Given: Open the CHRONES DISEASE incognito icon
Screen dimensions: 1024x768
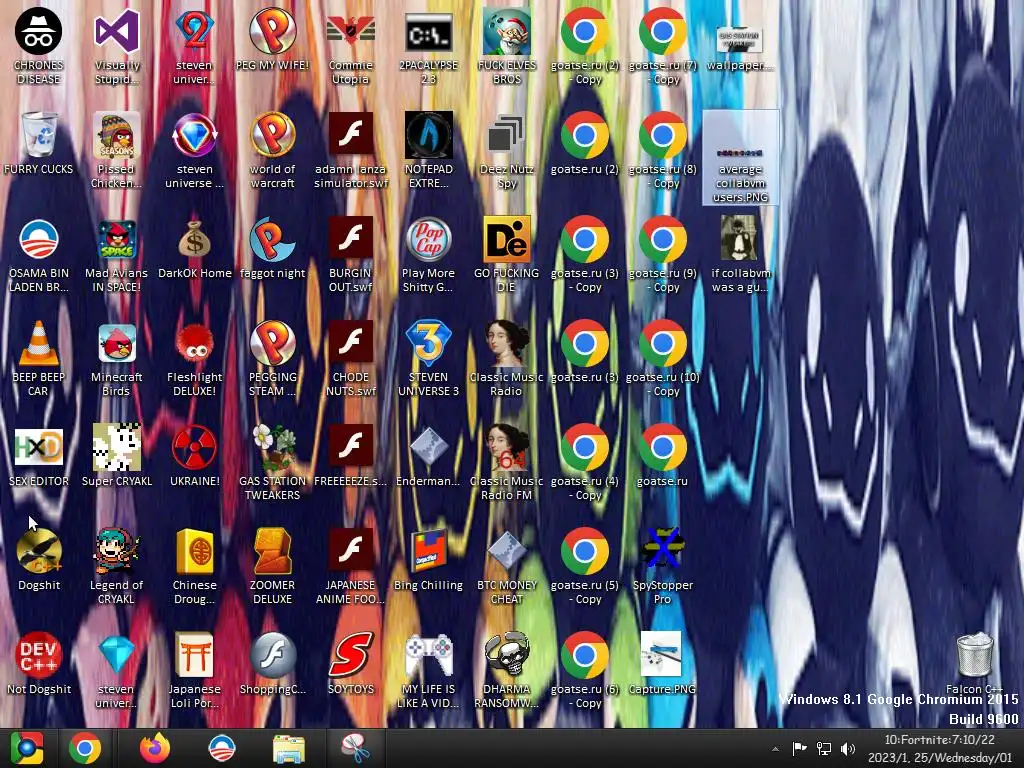Looking at the screenshot, I should pos(39,47).
